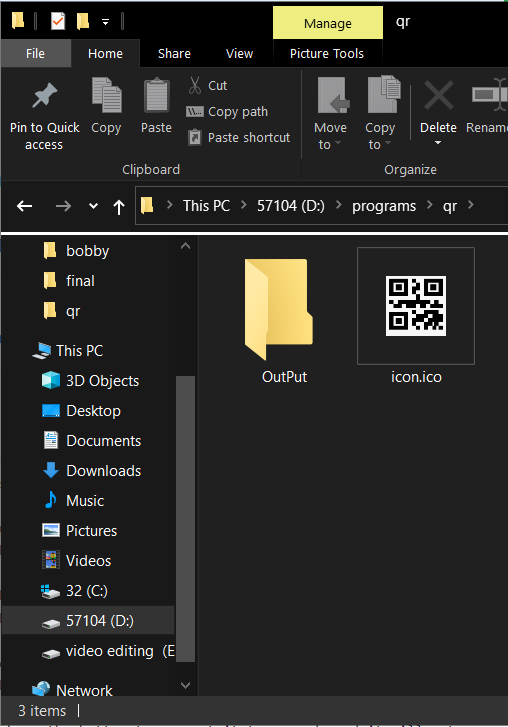The height and width of the screenshot is (727, 508).
Task: Expand the Delete options arrow
Action: [x=438, y=143]
